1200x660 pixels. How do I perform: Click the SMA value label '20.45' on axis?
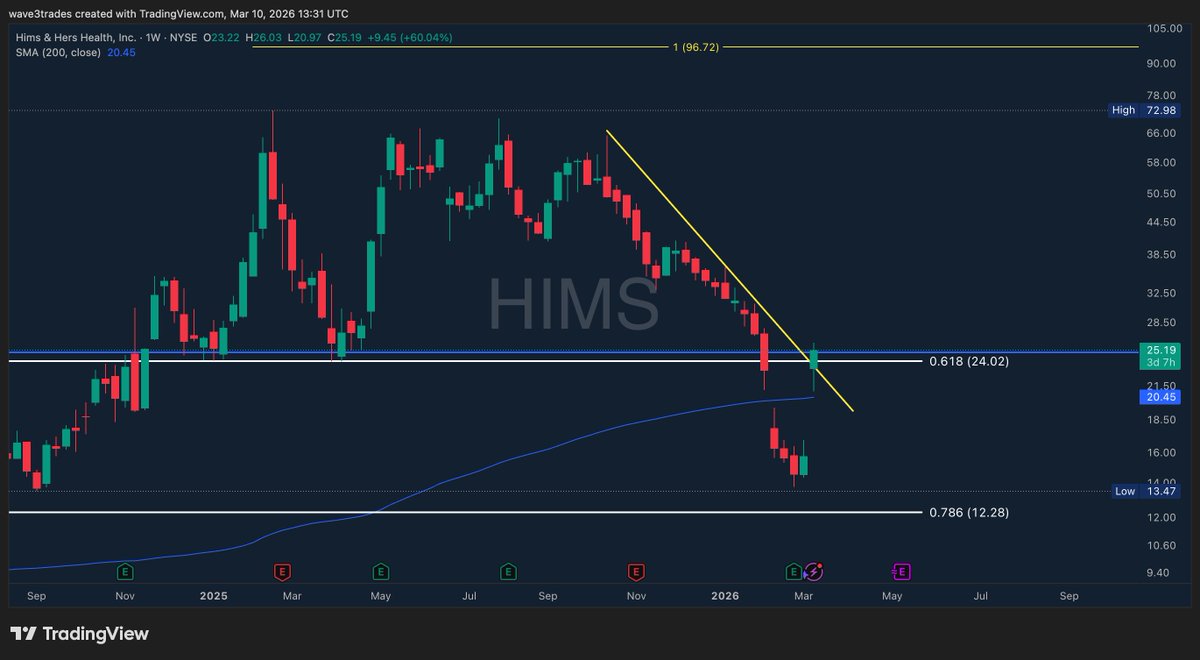tap(1160, 397)
